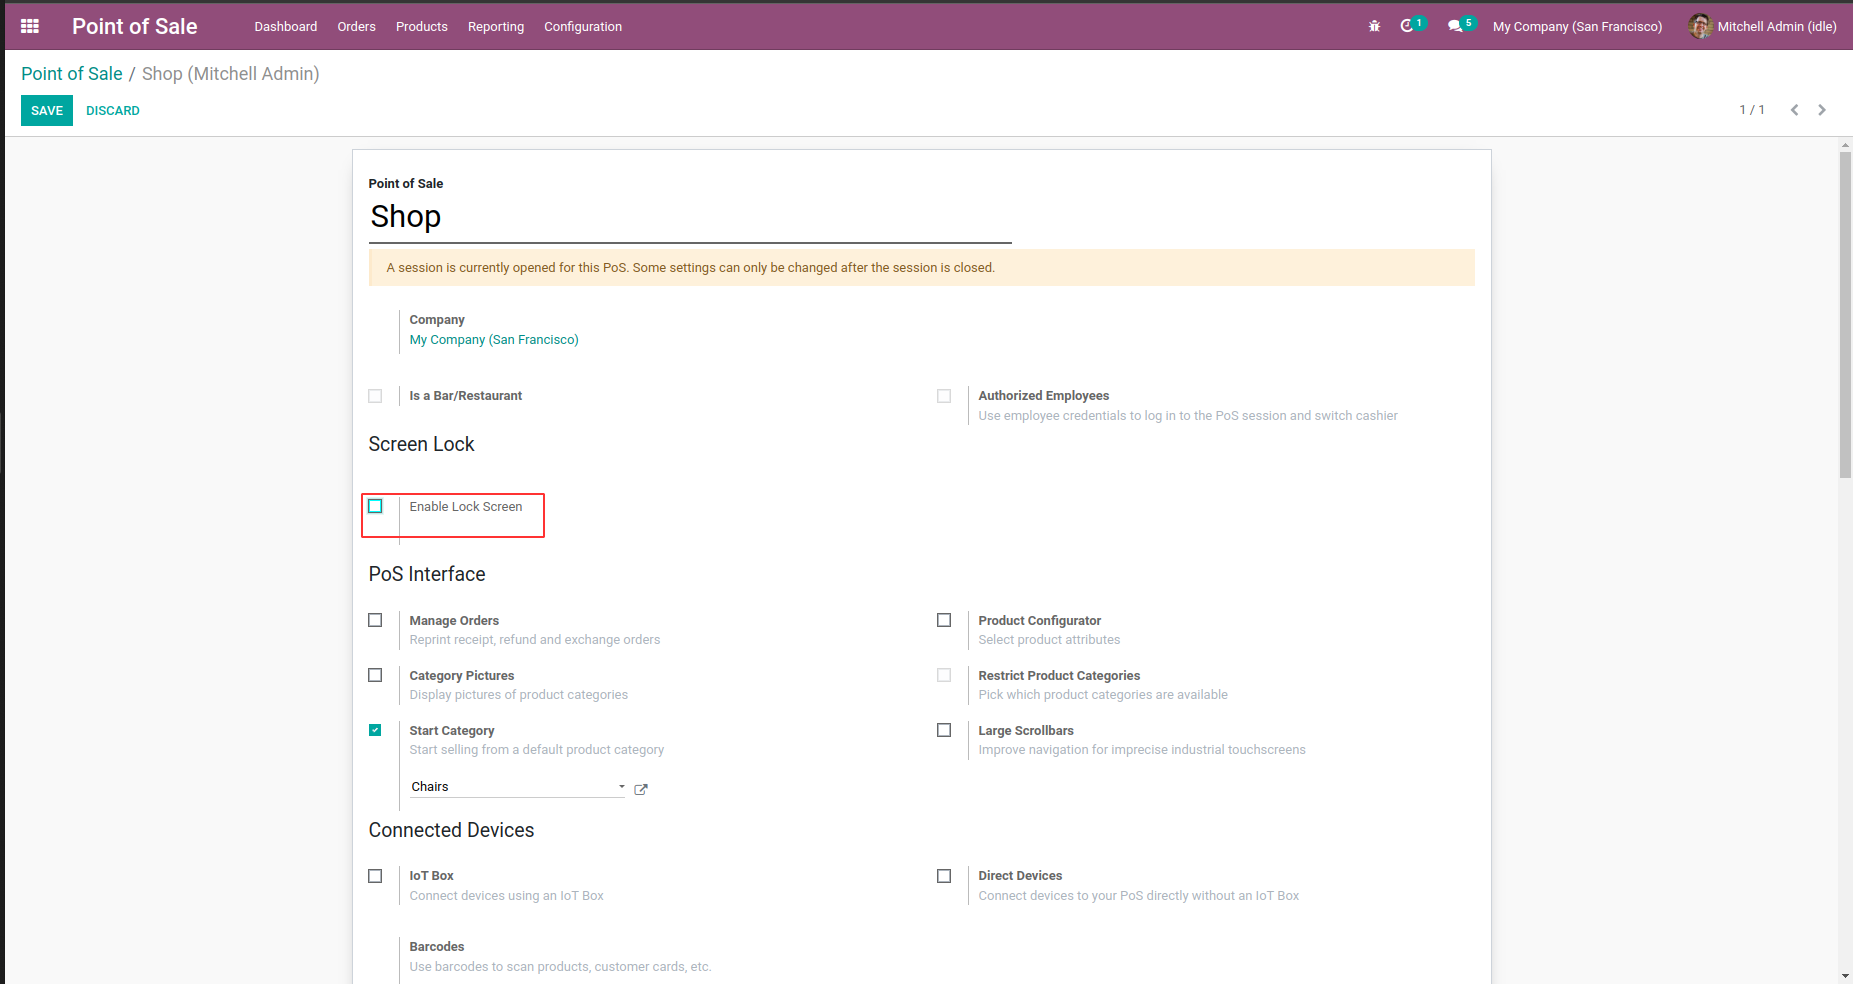1853x984 pixels.
Task: Open the Chairs category external link icon
Action: pyautogui.click(x=641, y=789)
